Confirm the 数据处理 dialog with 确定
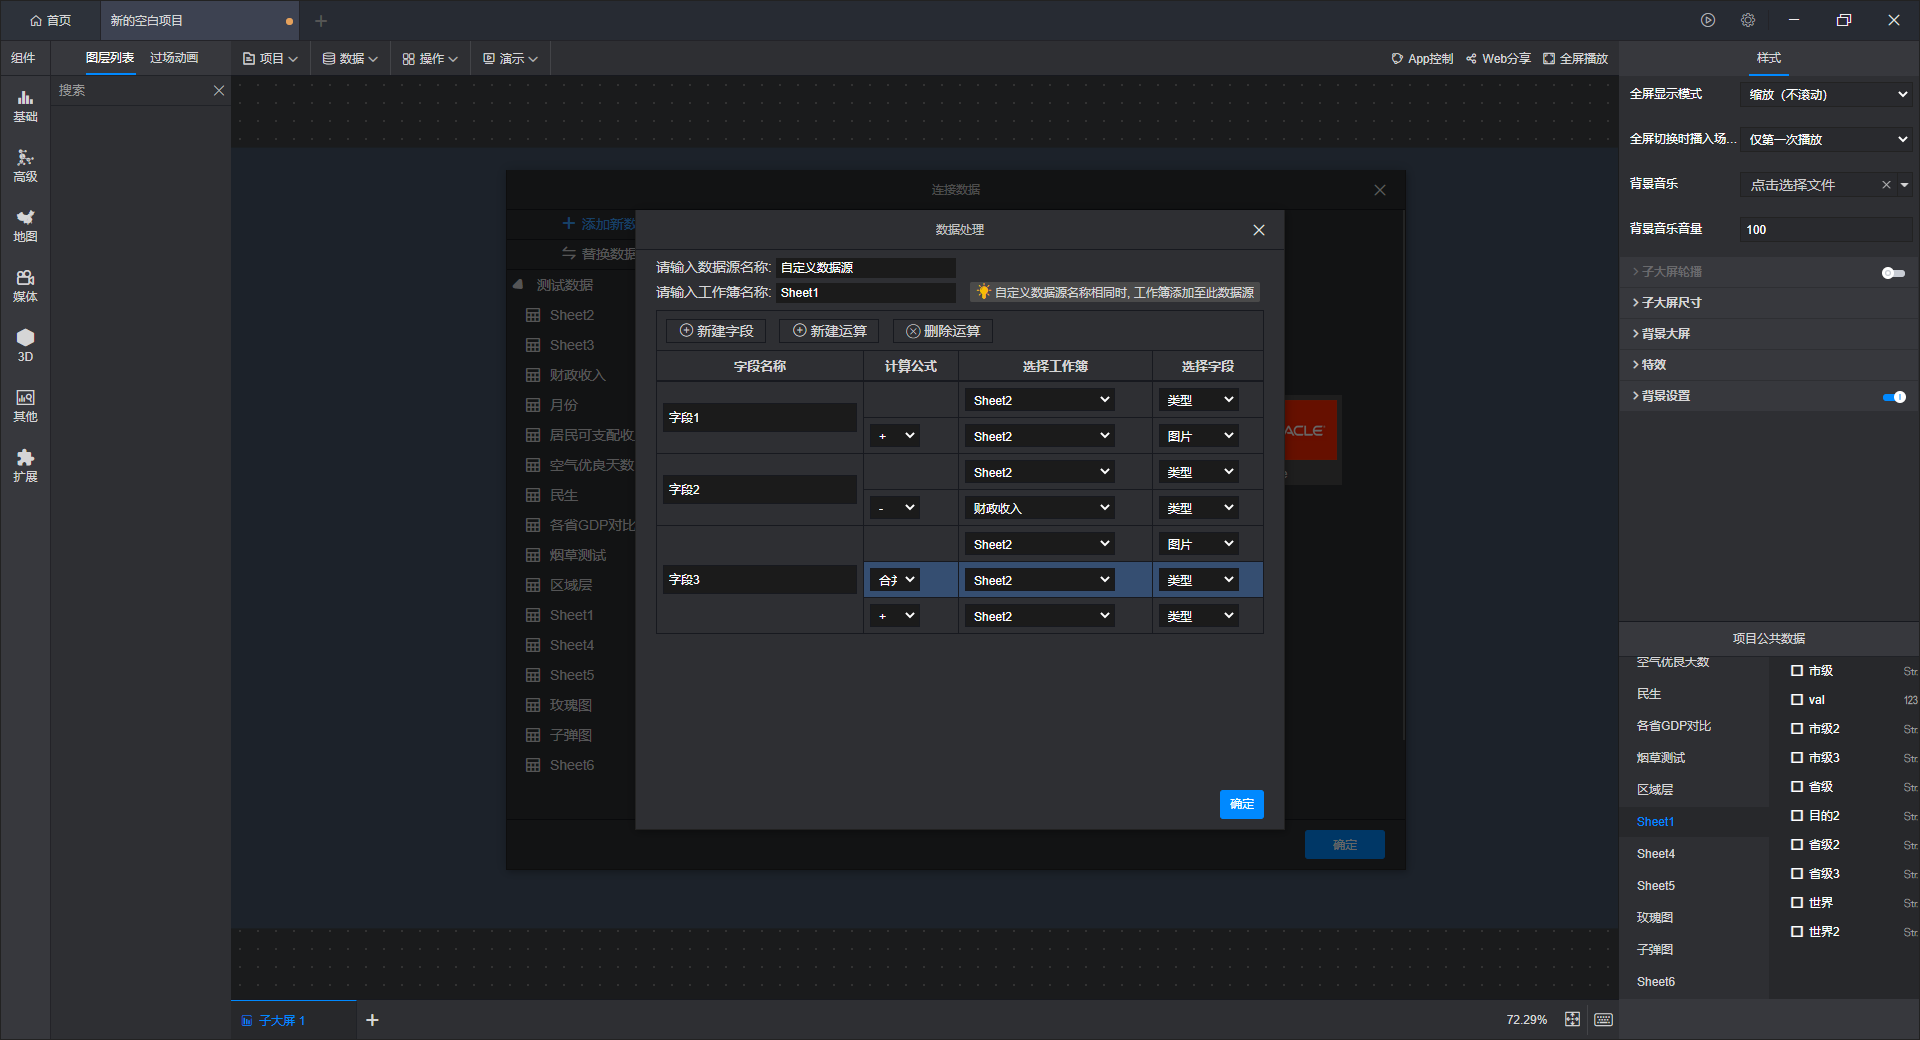 (x=1242, y=804)
